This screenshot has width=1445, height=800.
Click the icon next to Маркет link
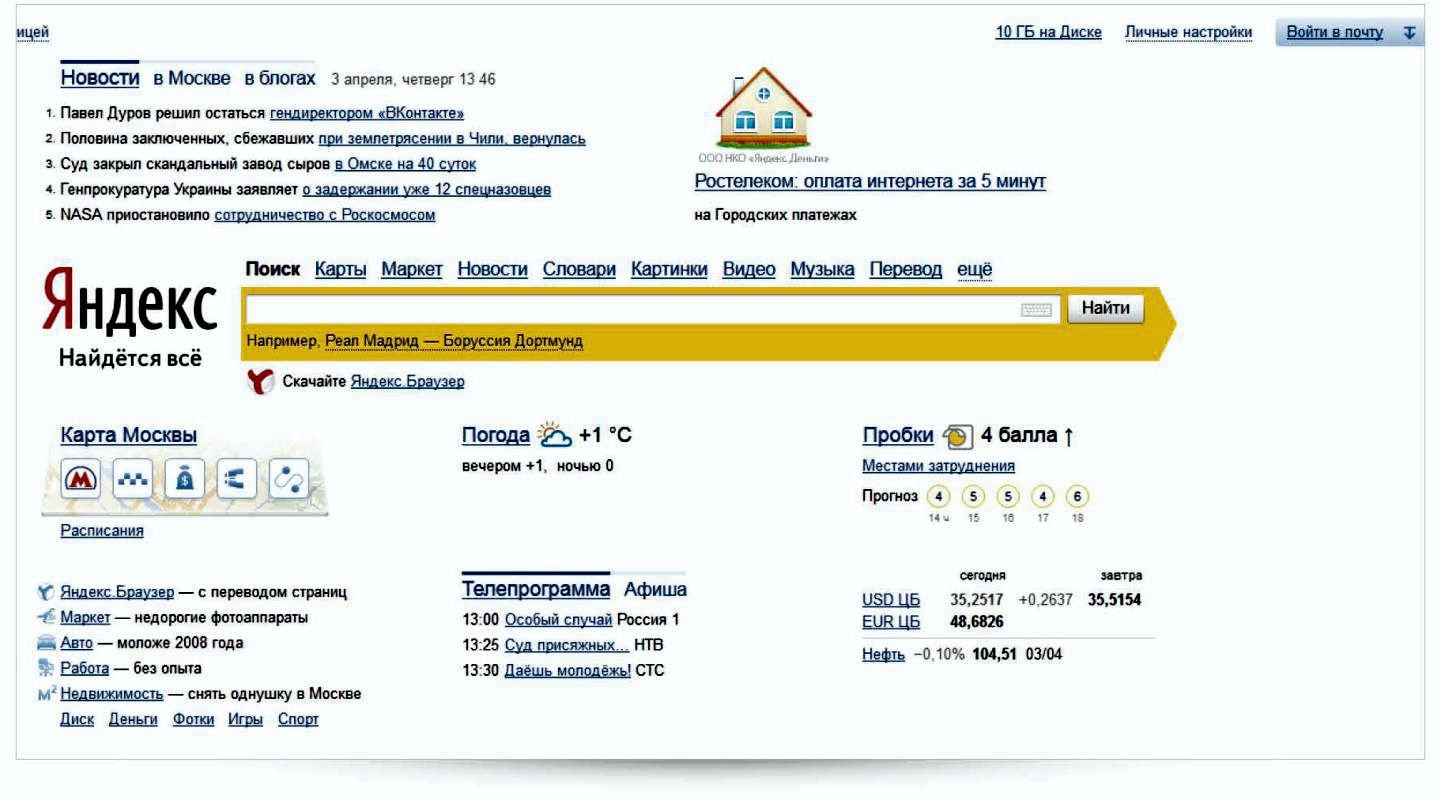pos(46,618)
